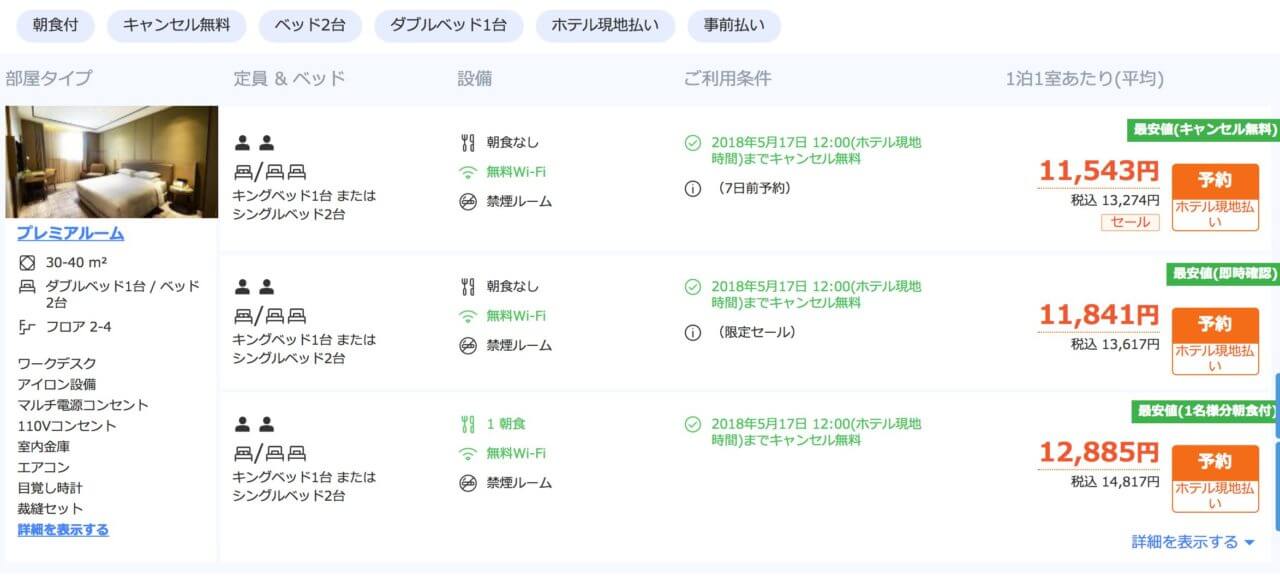Screen dimensions: 1280x576
Task: Click the room size icon beside 30-40 m²
Action: pos(27,263)
